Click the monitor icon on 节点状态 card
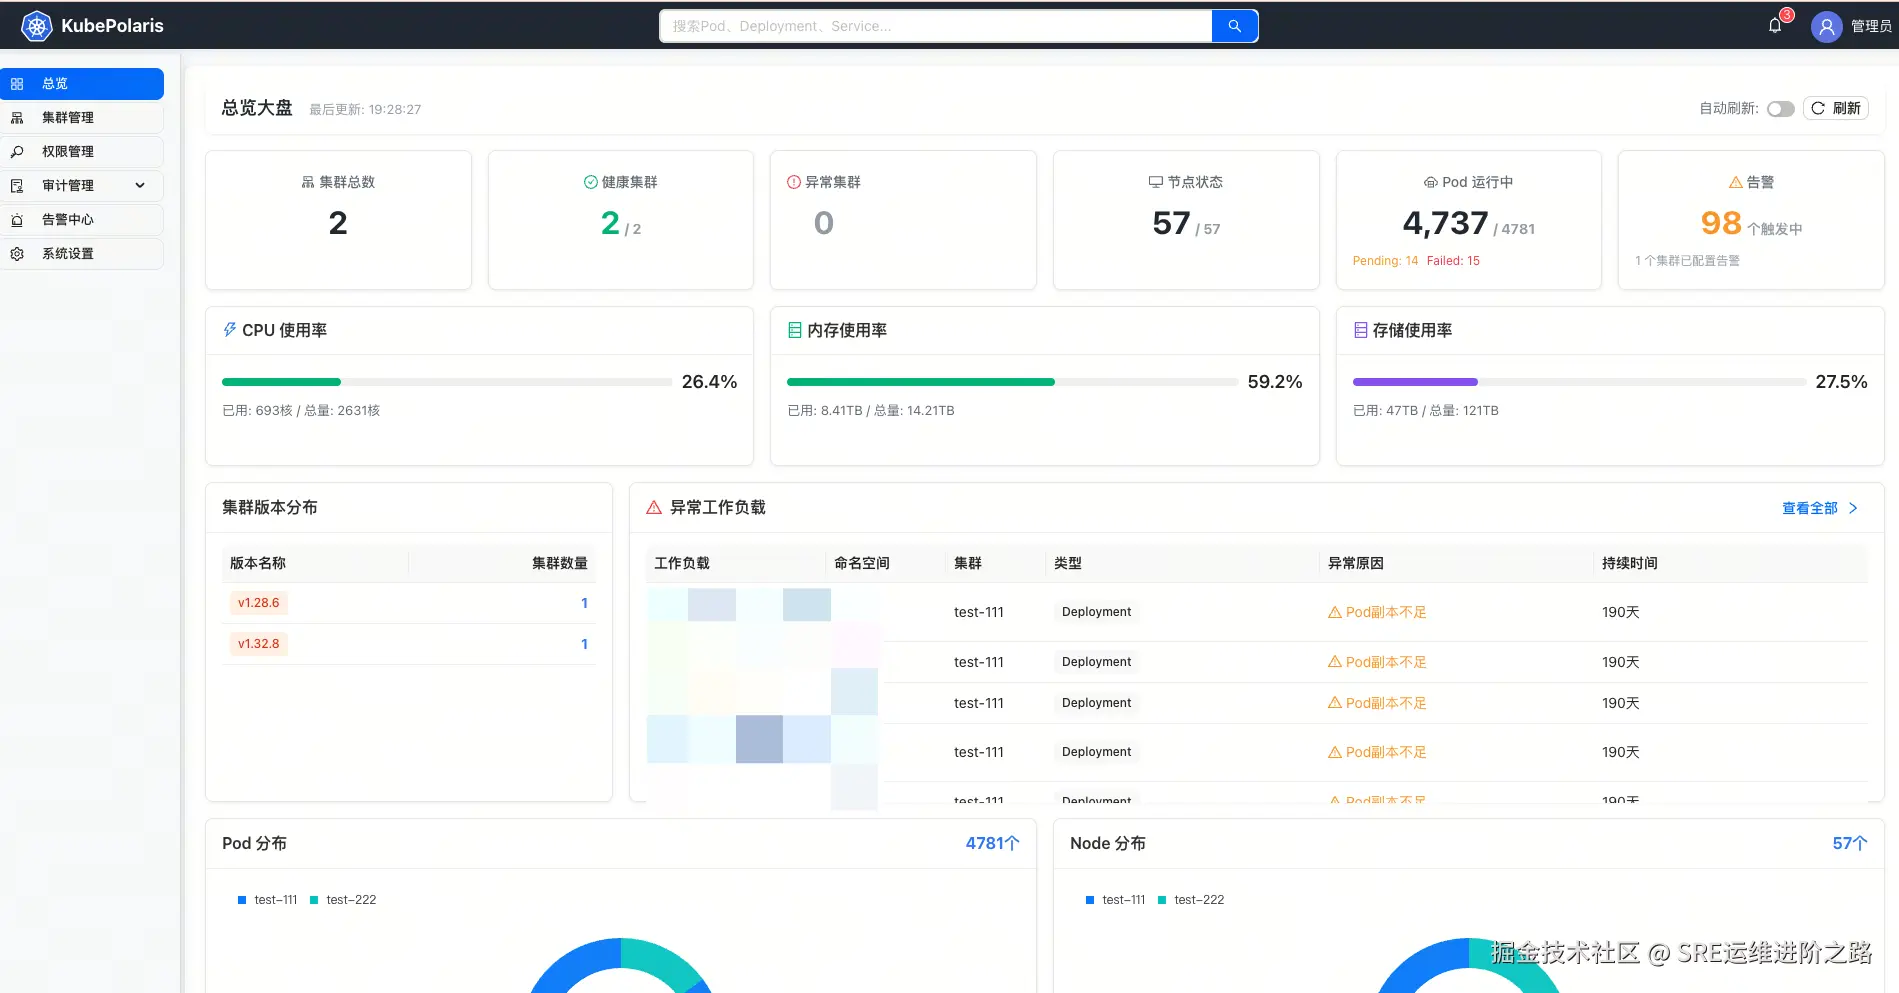This screenshot has width=1899, height=993. click(x=1155, y=182)
